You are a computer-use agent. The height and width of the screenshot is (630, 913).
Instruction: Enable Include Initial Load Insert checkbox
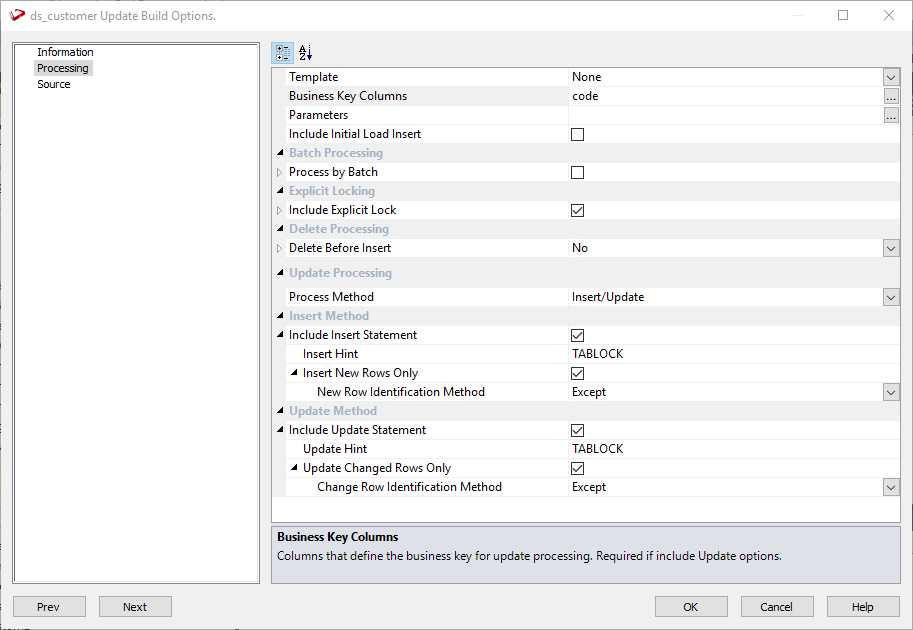point(577,134)
